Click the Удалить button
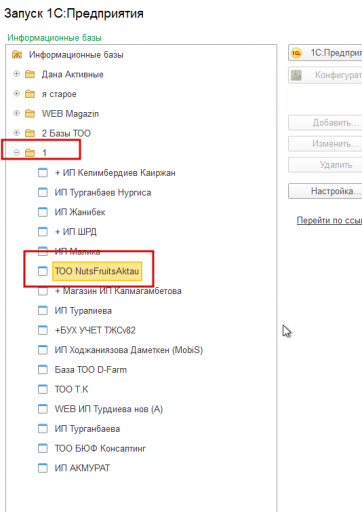The height and width of the screenshot is (512, 362). (x=325, y=165)
